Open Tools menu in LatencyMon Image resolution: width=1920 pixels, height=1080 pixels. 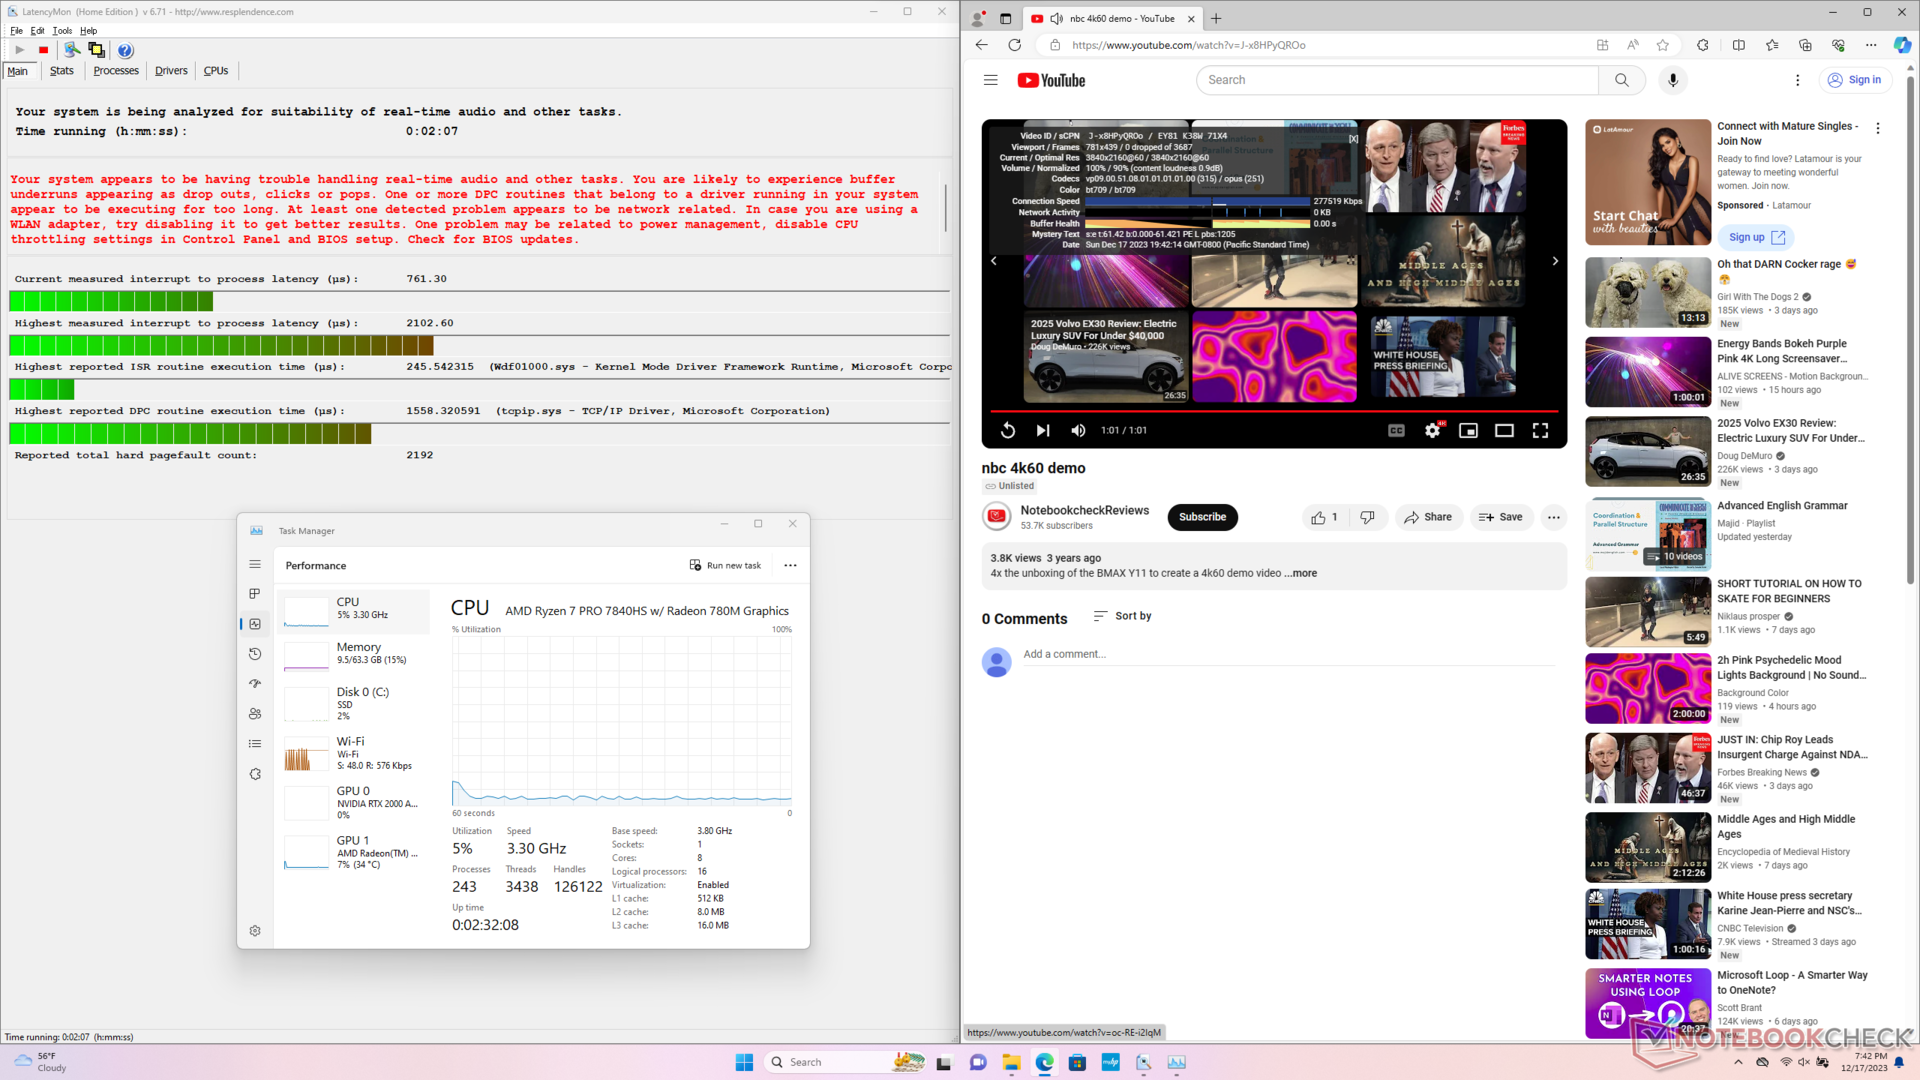62,31
